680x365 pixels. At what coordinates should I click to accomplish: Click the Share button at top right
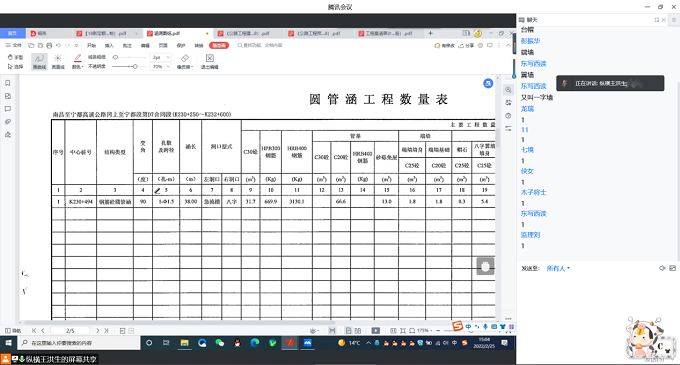tap(467, 46)
